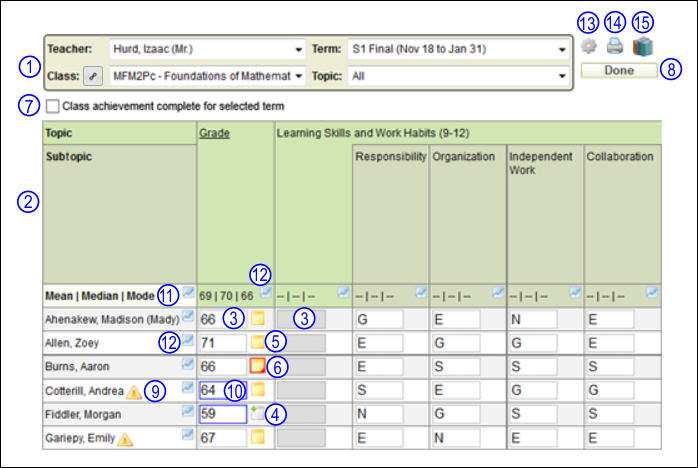Click the add comment icon for Fiddler, Morgan
698x468 pixels.
257,413
